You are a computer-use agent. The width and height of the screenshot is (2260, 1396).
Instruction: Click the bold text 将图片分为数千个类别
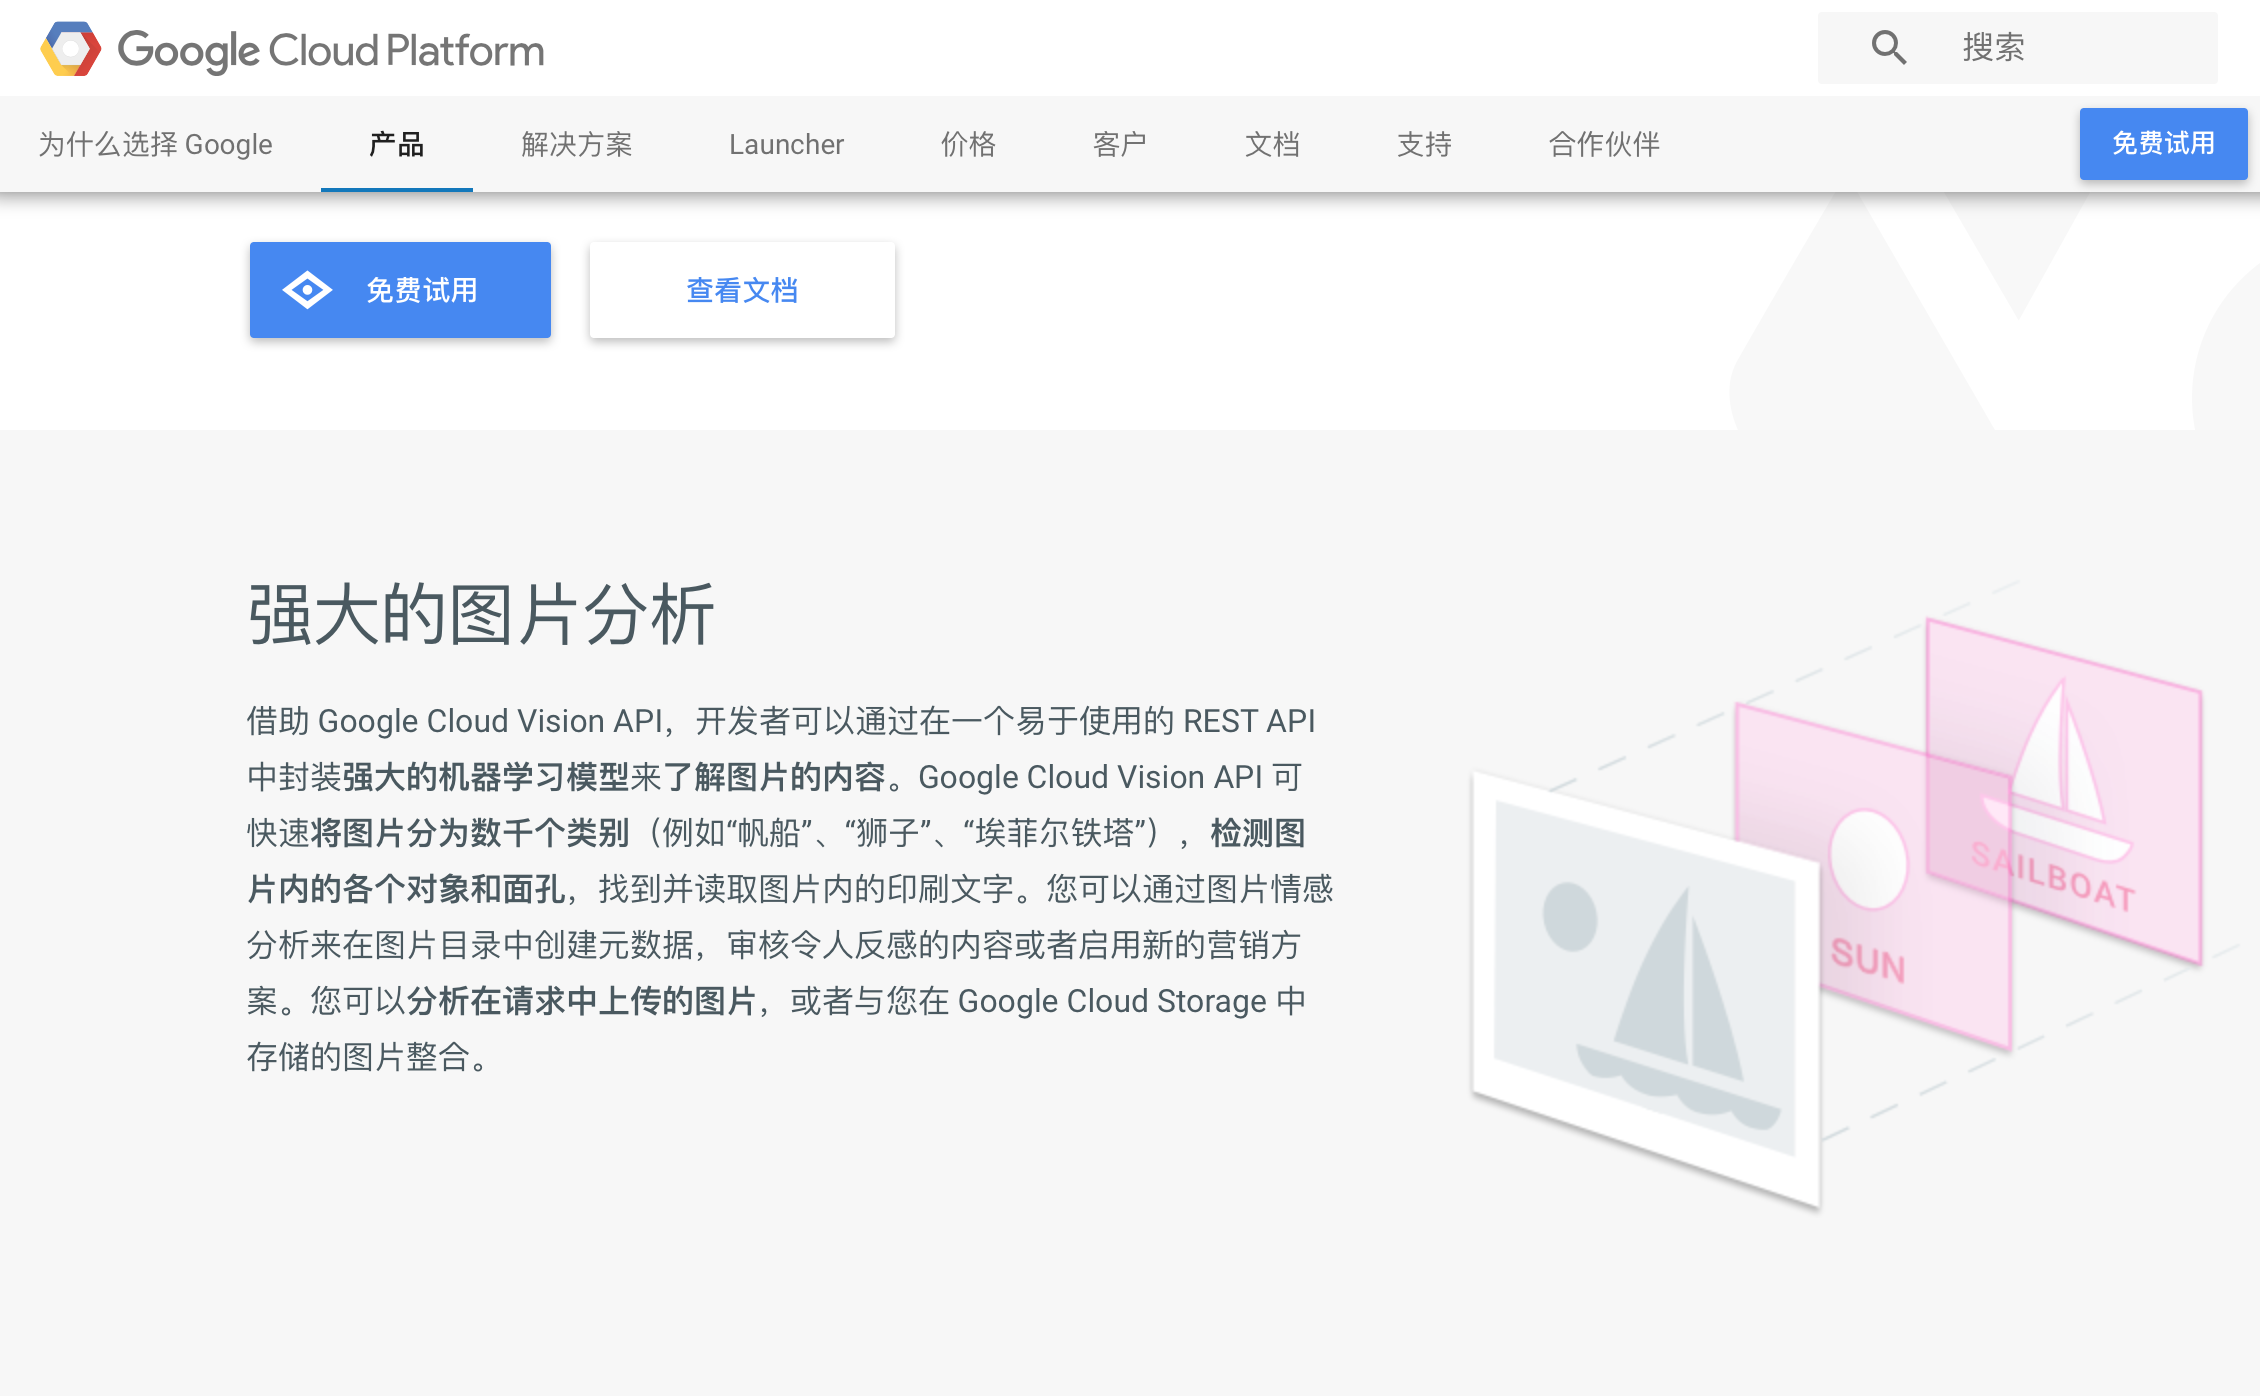(470, 833)
